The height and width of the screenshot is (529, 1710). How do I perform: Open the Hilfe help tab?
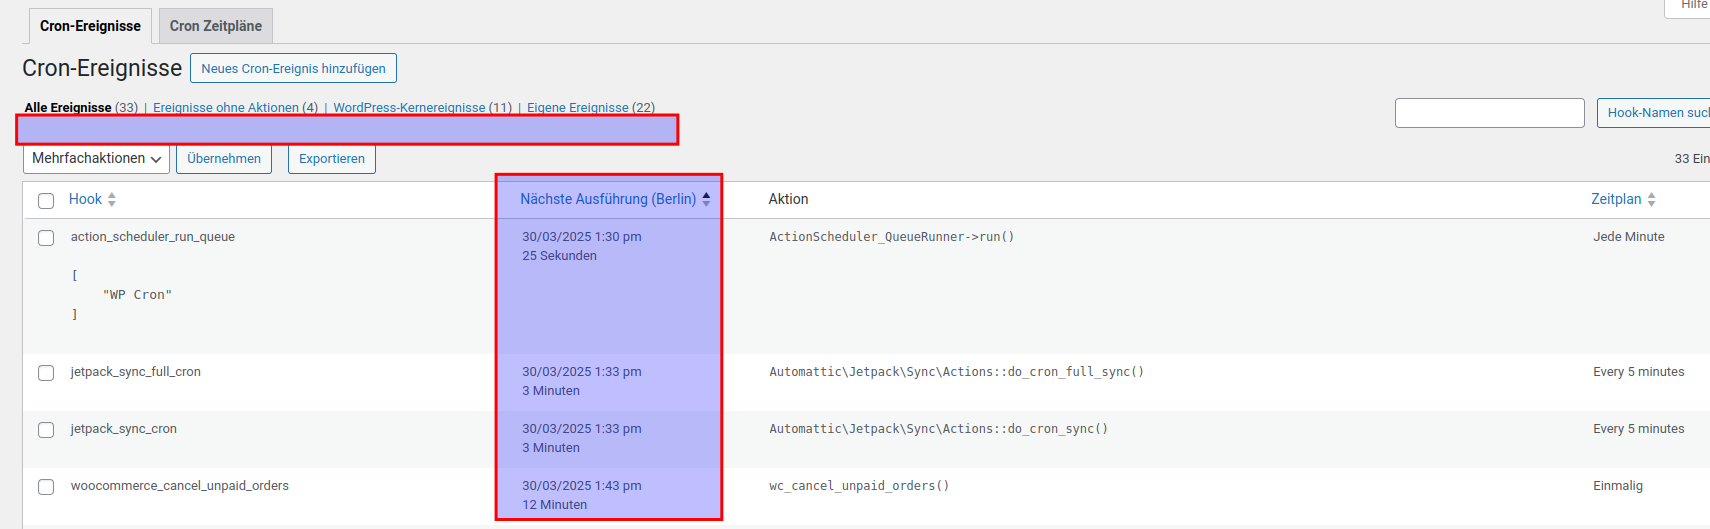(1692, 6)
